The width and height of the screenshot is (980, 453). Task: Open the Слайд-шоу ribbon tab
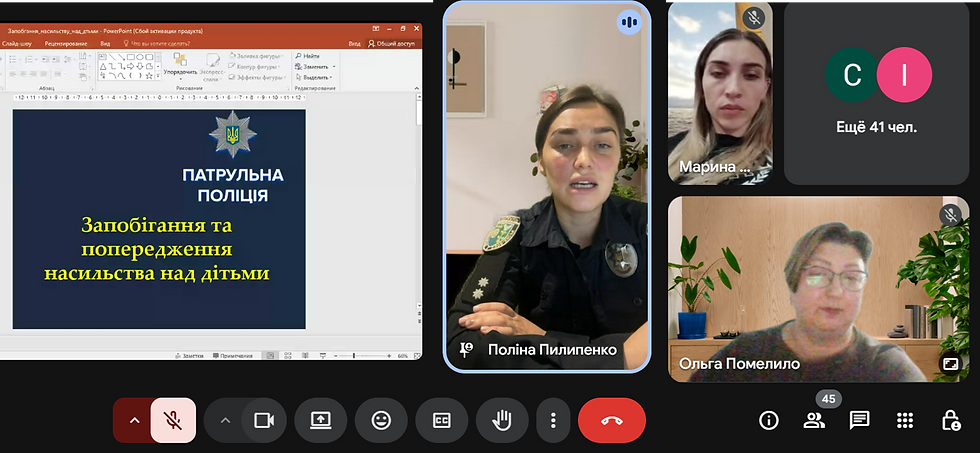(17, 44)
